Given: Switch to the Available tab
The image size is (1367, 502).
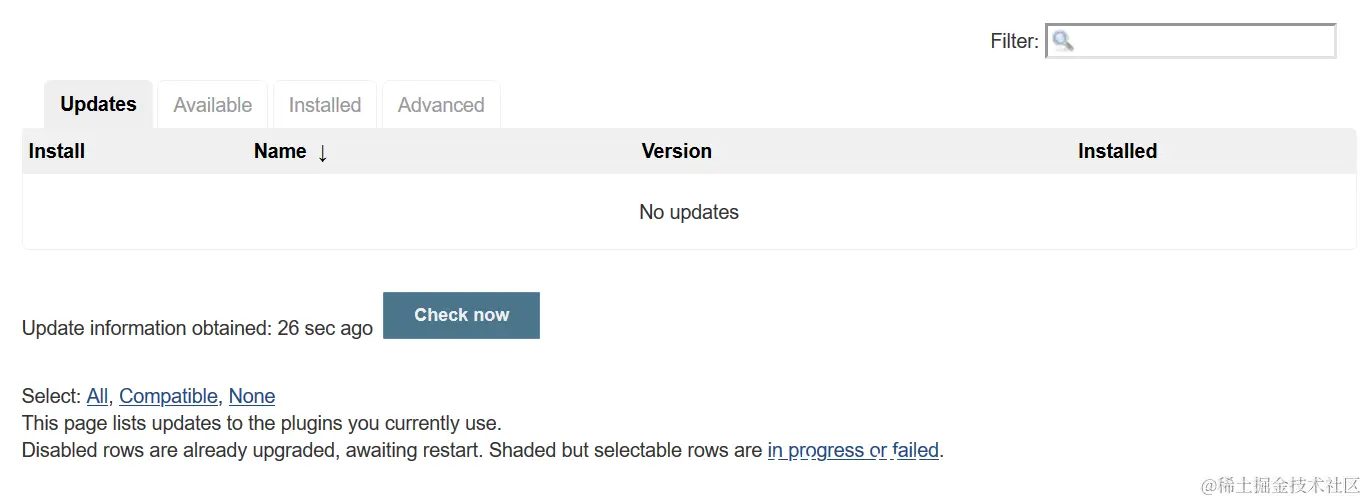Looking at the screenshot, I should tap(212, 105).
